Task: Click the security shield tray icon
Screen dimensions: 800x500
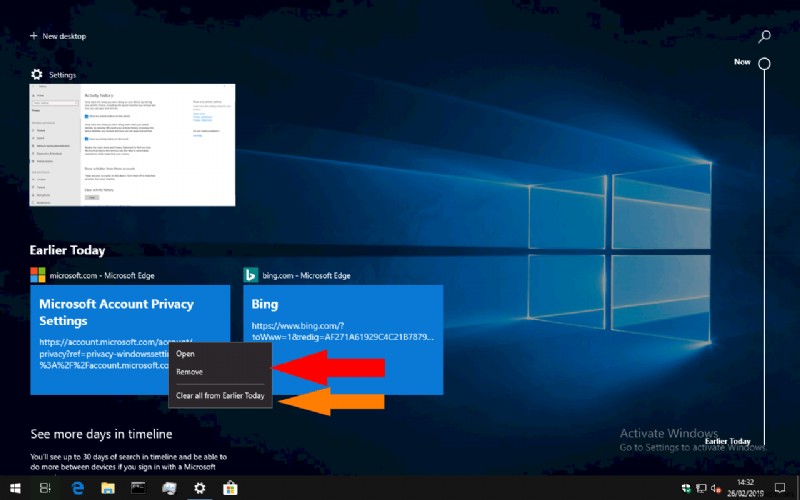Action: click(686, 489)
